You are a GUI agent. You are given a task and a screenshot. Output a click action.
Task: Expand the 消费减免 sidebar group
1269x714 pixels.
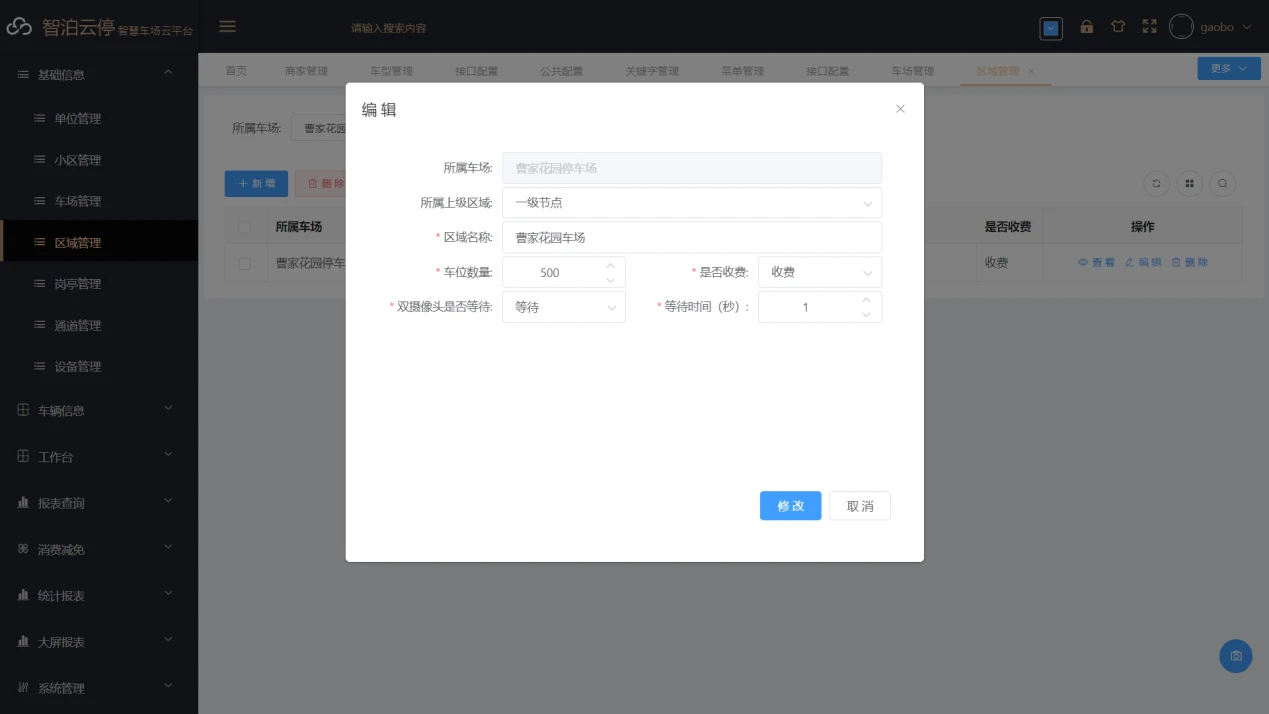99,549
